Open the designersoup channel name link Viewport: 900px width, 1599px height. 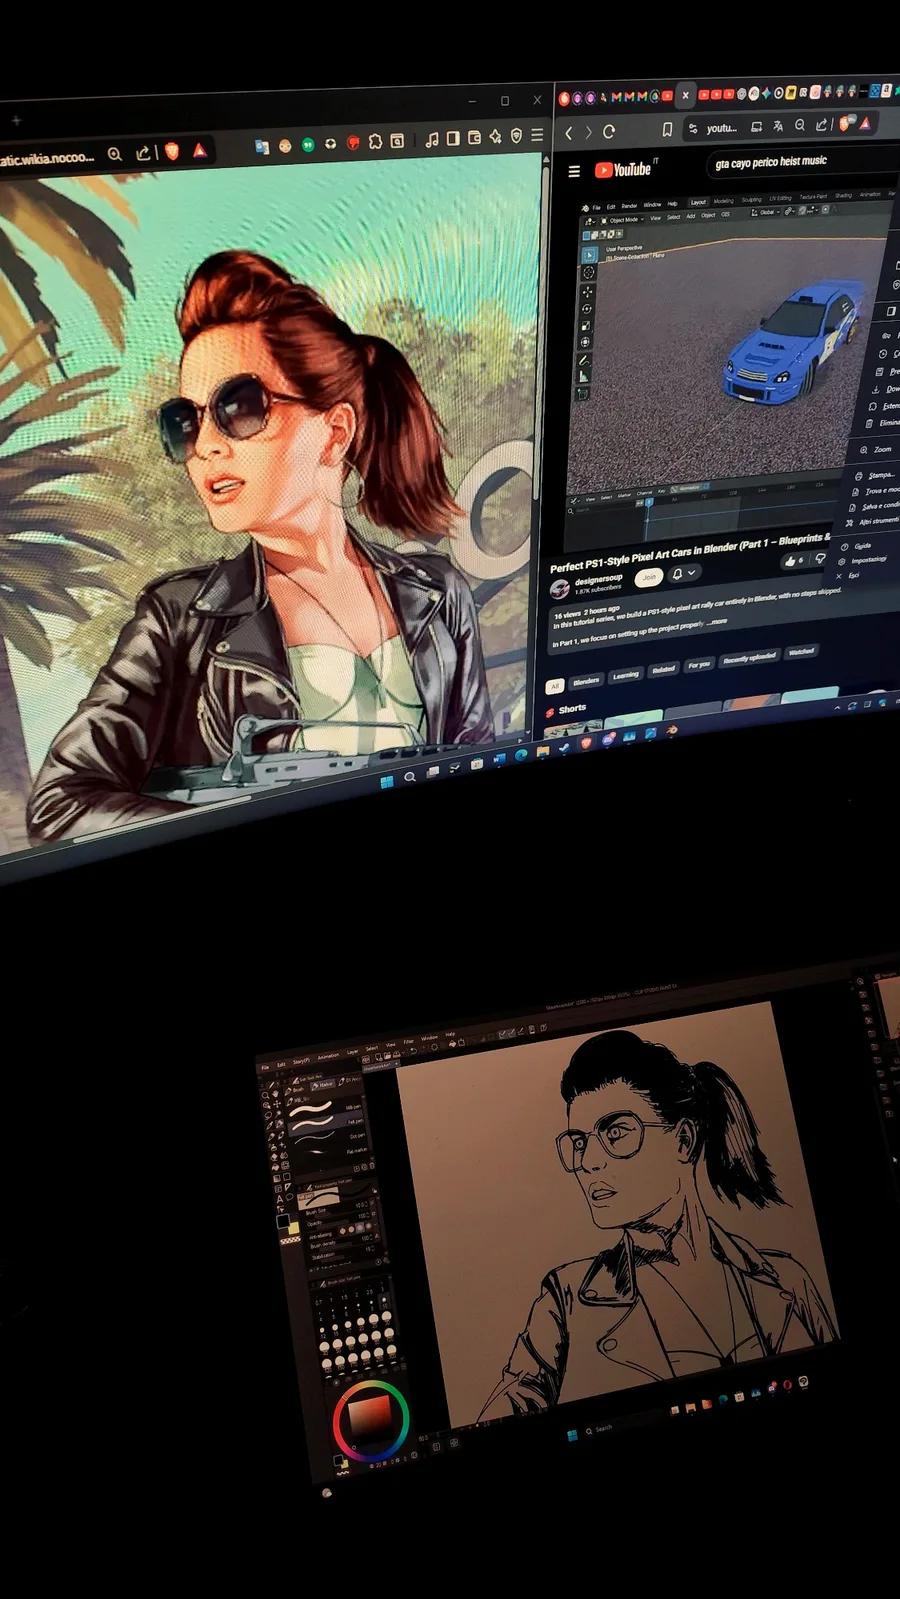click(599, 579)
